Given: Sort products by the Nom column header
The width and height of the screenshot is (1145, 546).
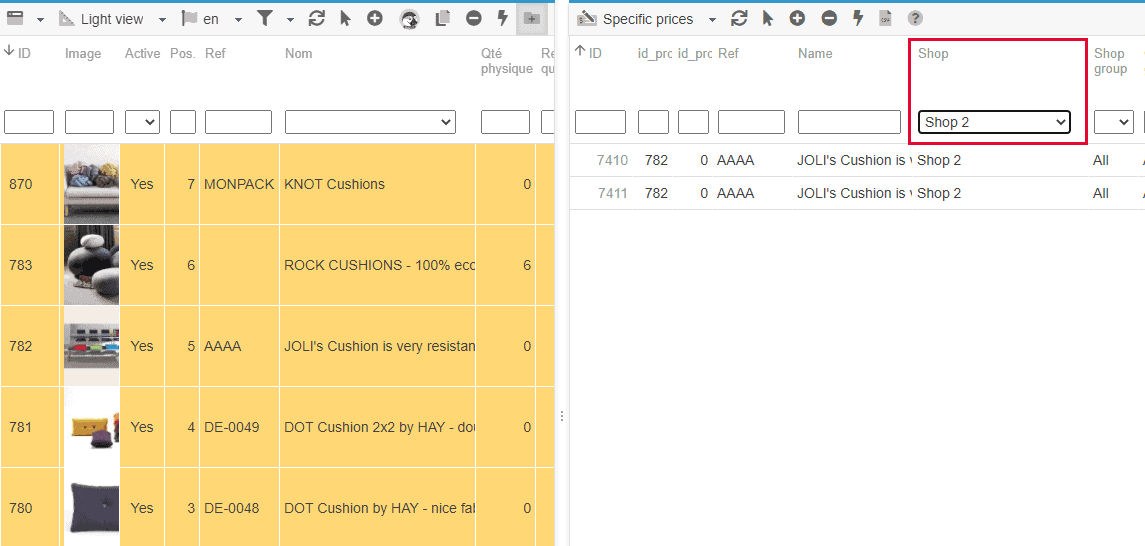Looking at the screenshot, I should pyautogui.click(x=298, y=54).
